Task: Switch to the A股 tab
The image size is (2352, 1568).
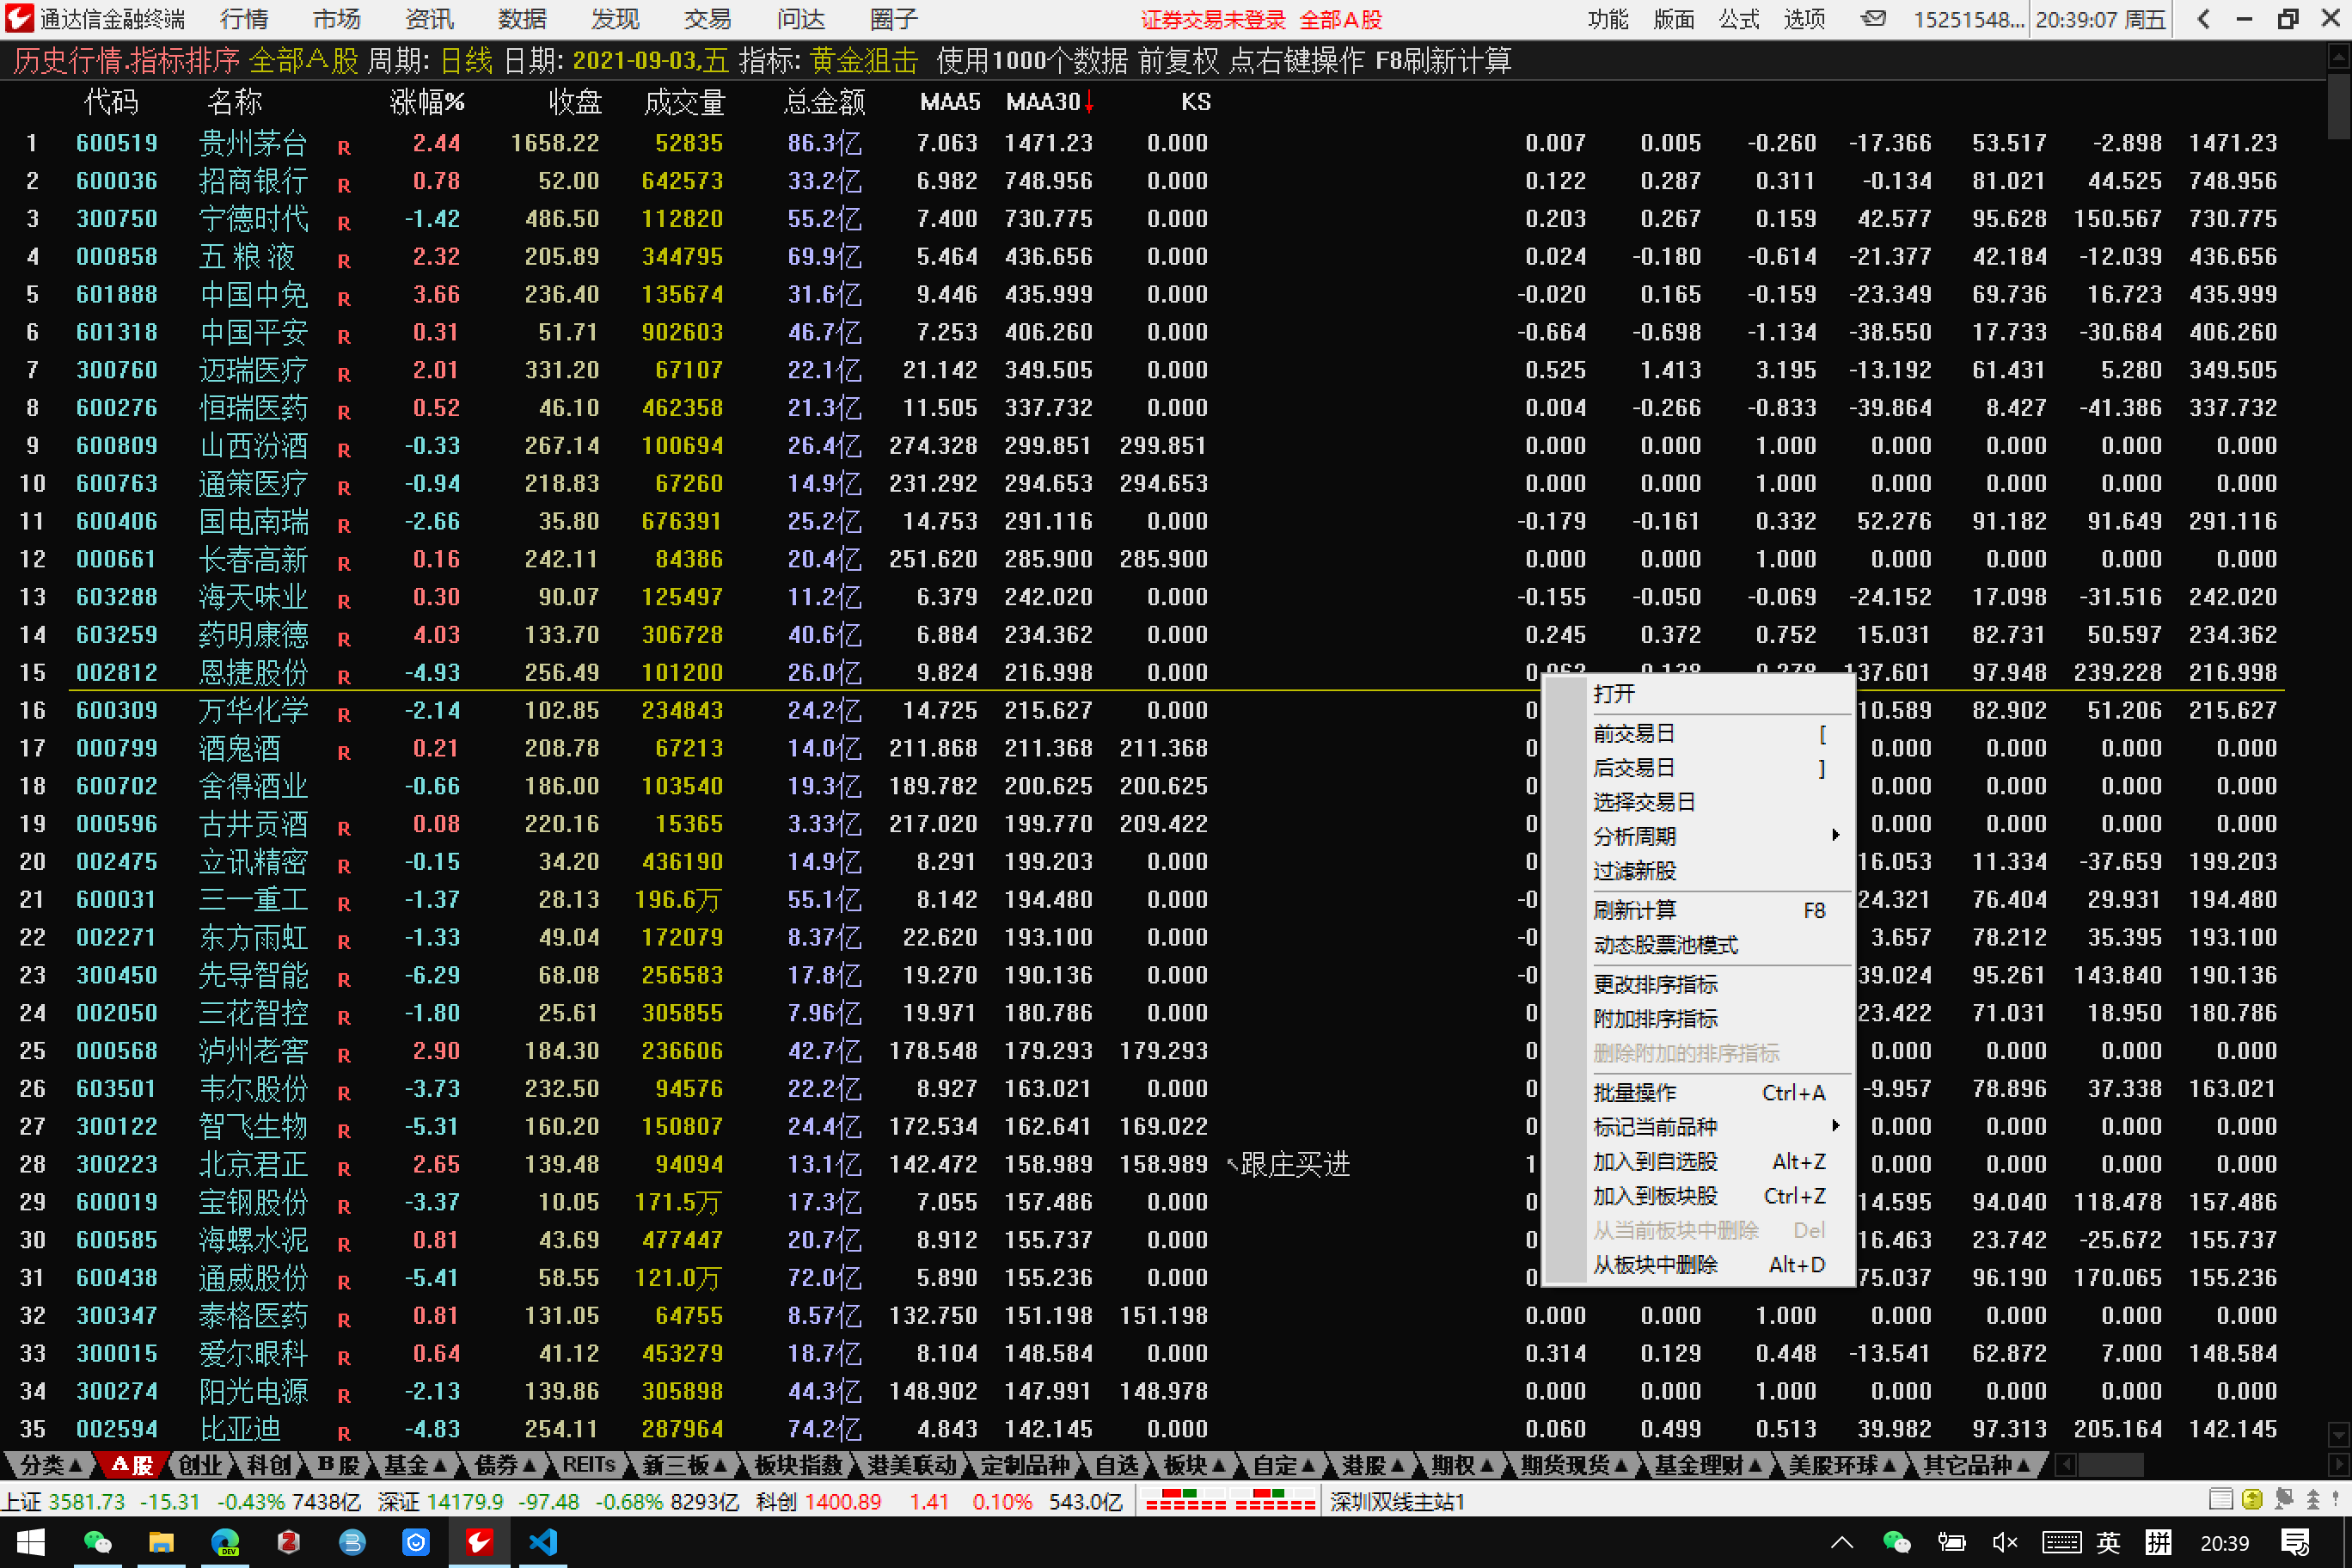Action: point(131,1465)
